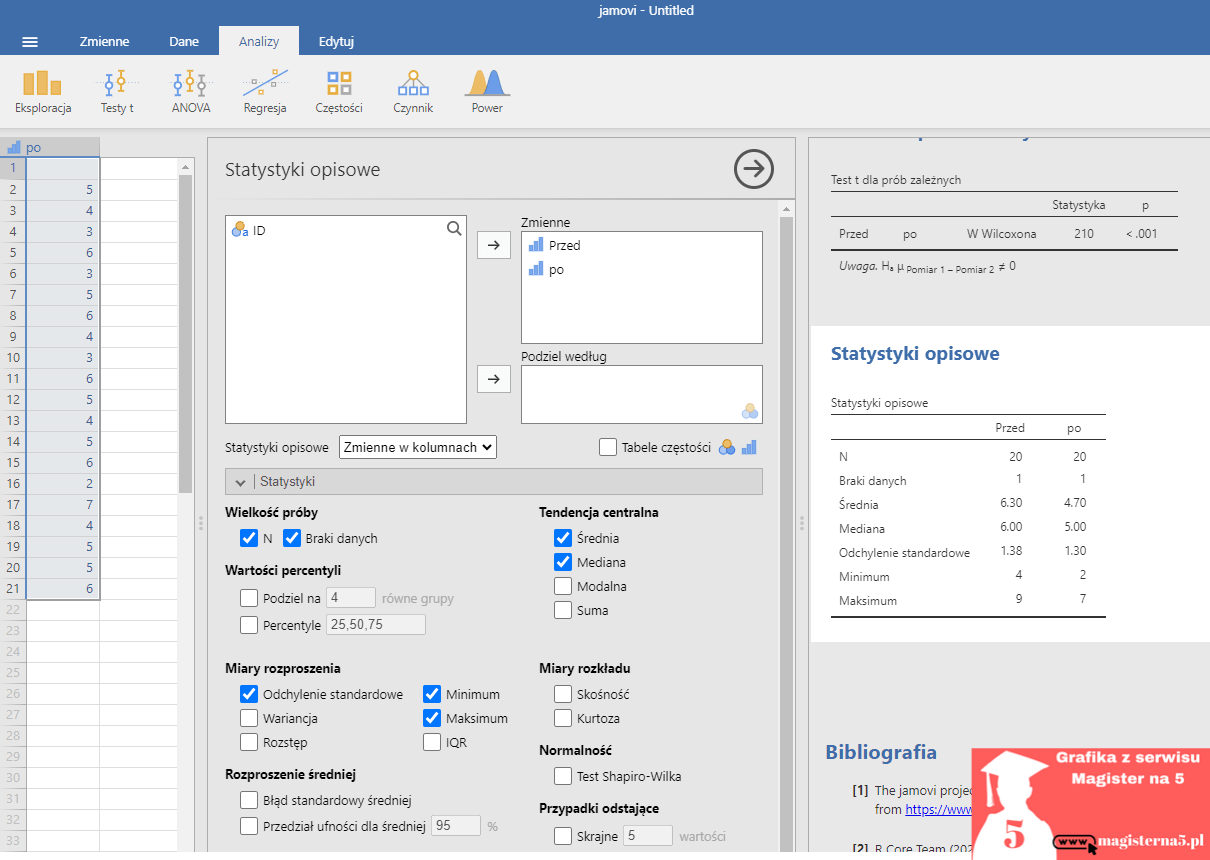Enable the Modalna checkbox
1210x860 pixels.
(563, 586)
